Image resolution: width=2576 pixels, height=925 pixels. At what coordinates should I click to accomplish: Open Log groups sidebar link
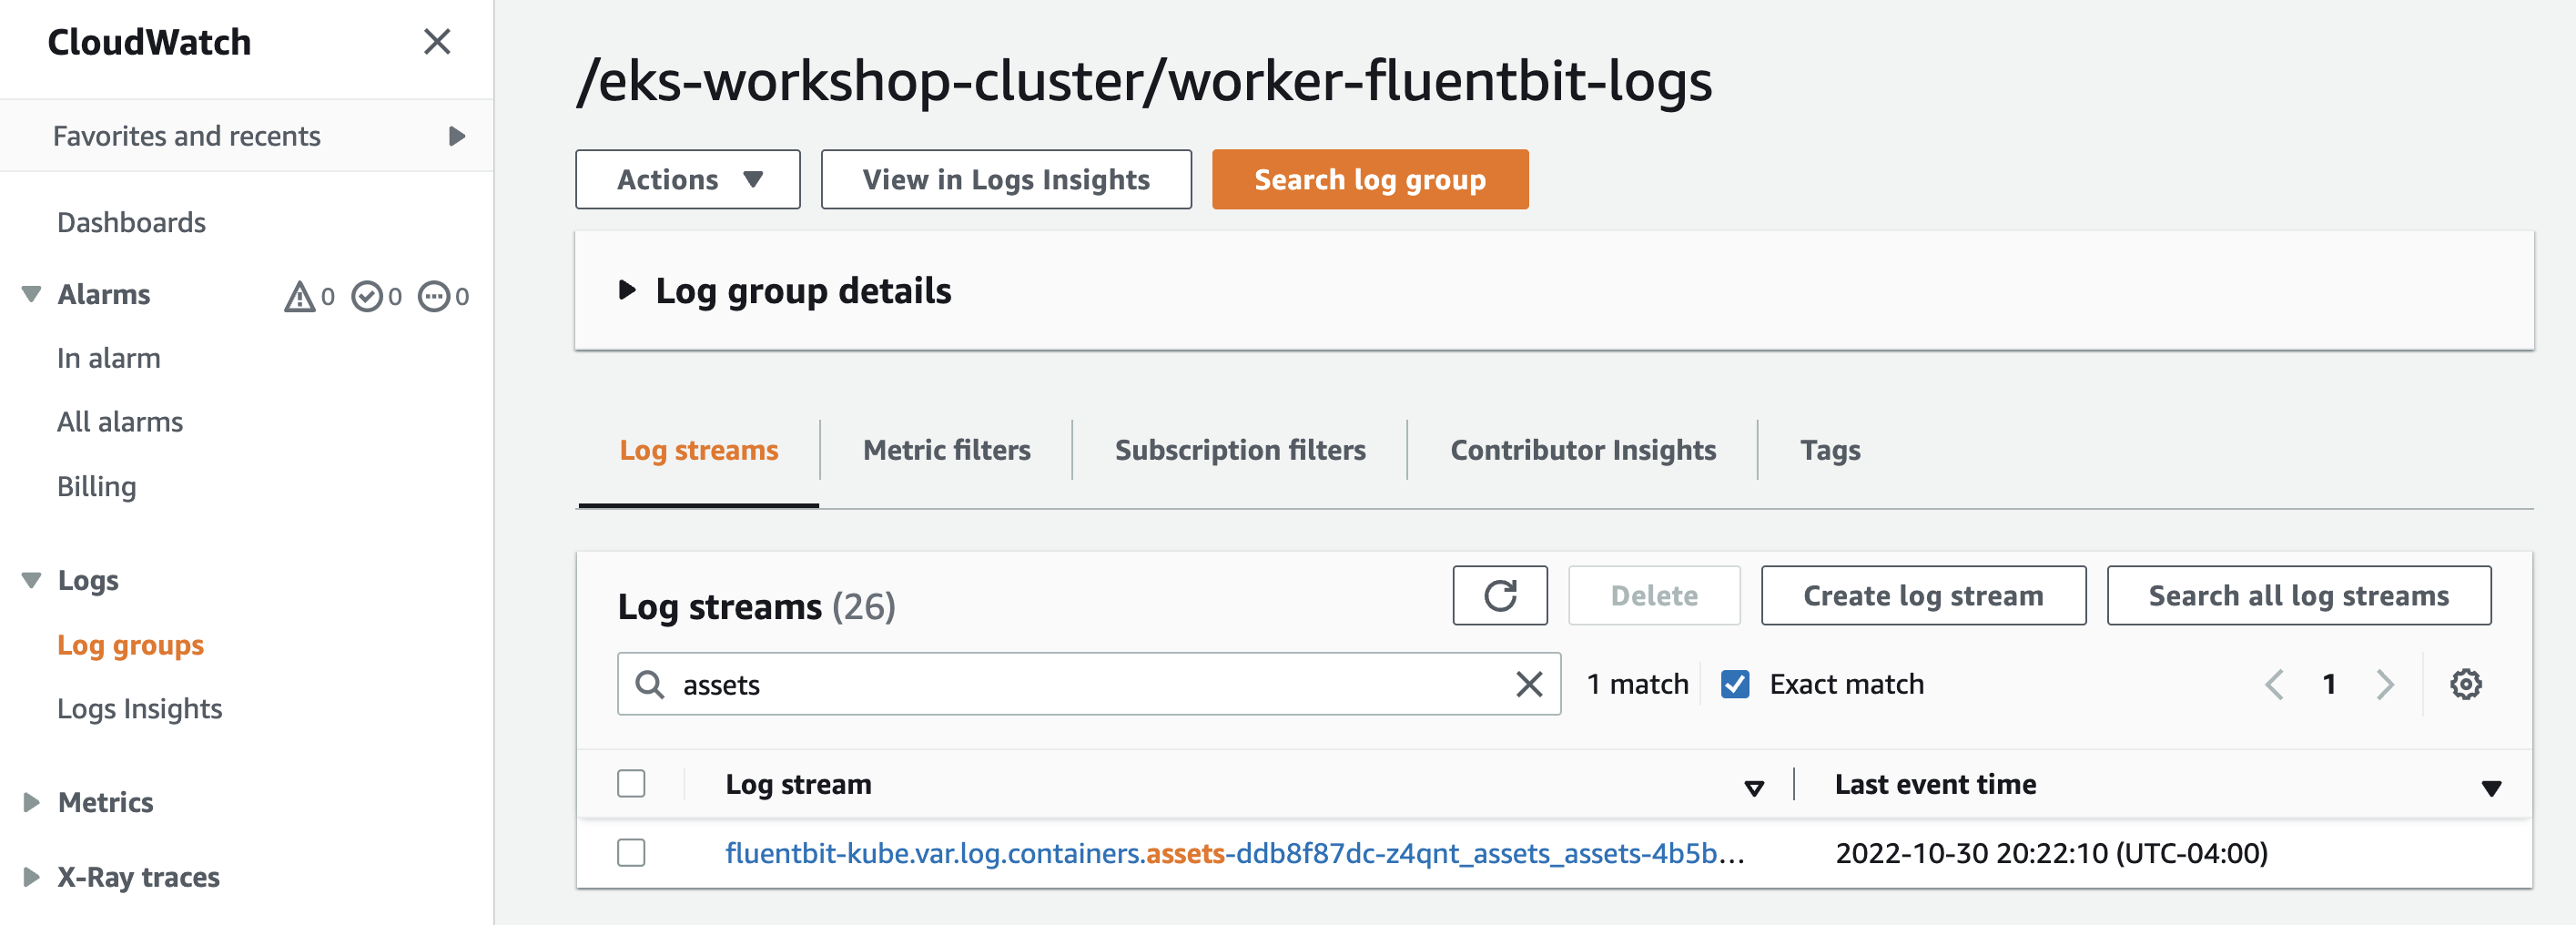130,645
